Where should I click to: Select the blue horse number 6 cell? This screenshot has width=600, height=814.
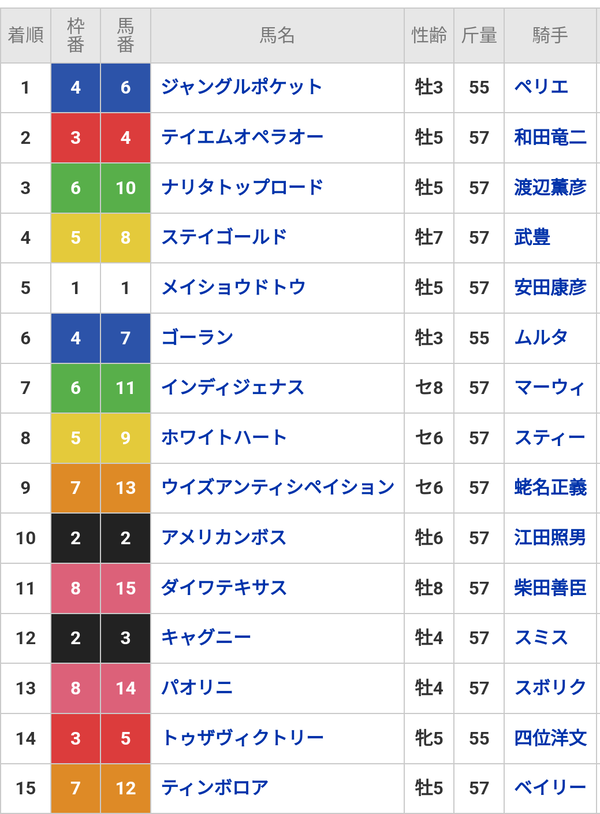click(126, 87)
